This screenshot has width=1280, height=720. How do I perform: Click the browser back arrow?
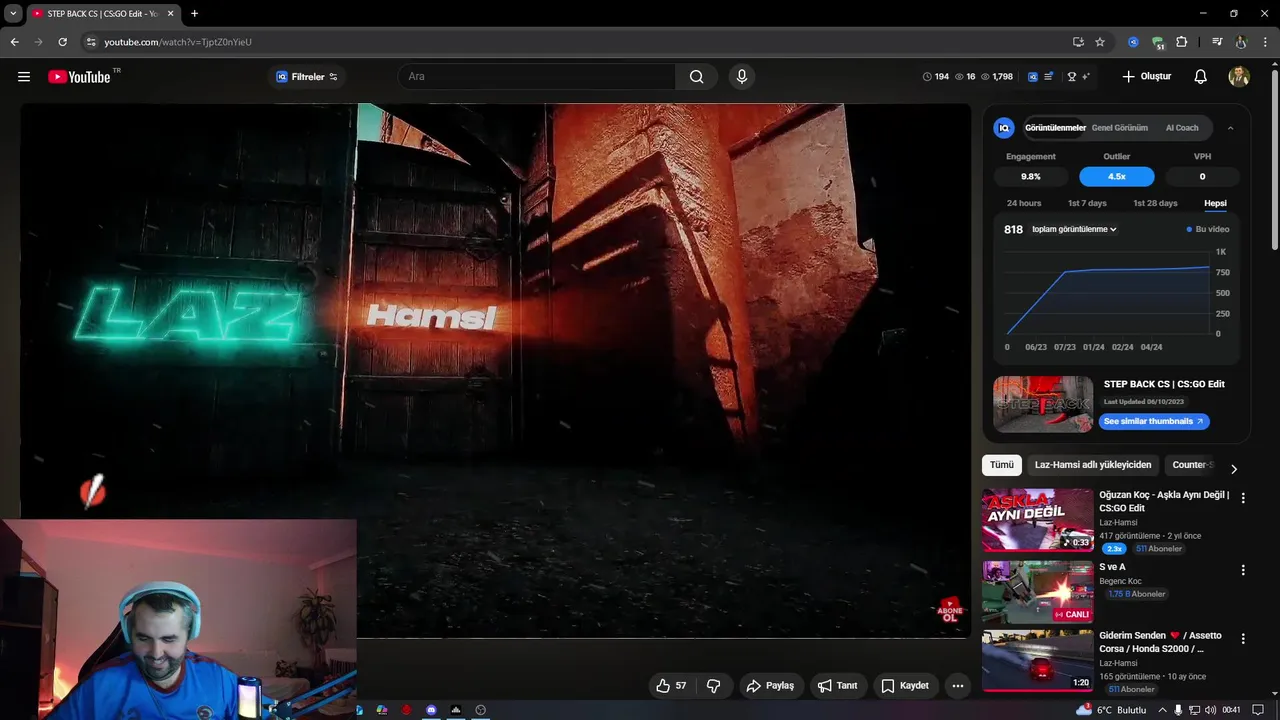click(14, 42)
